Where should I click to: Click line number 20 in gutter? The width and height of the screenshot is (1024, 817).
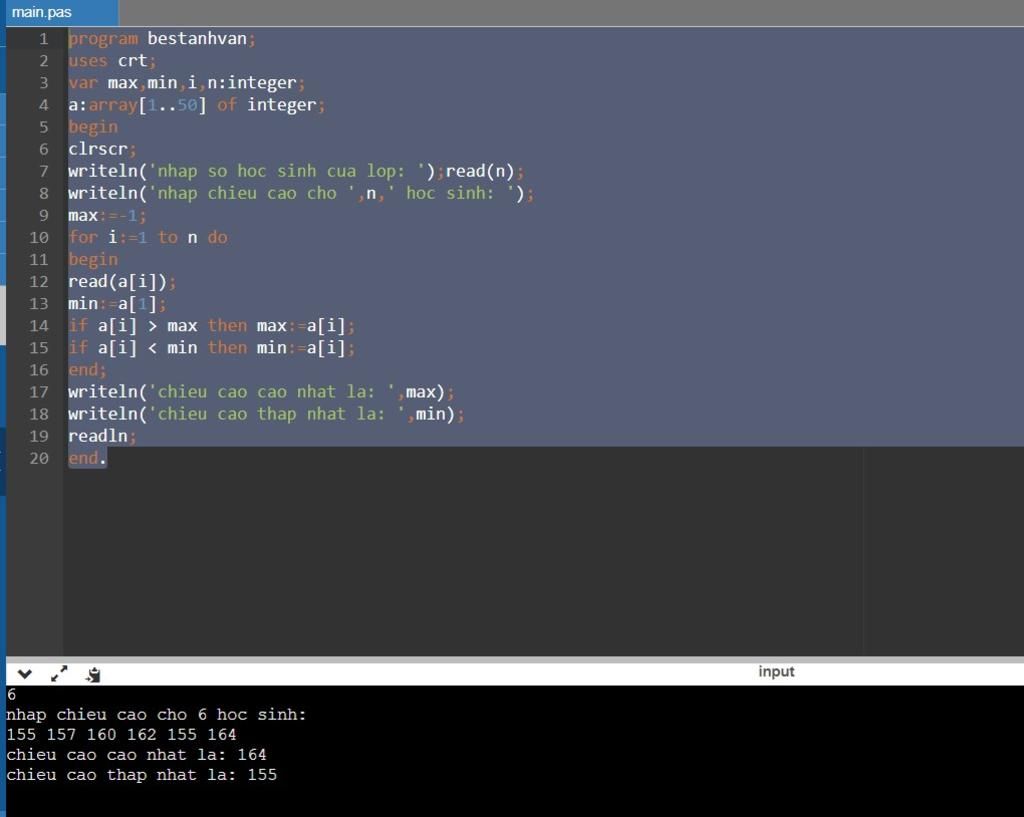point(39,458)
